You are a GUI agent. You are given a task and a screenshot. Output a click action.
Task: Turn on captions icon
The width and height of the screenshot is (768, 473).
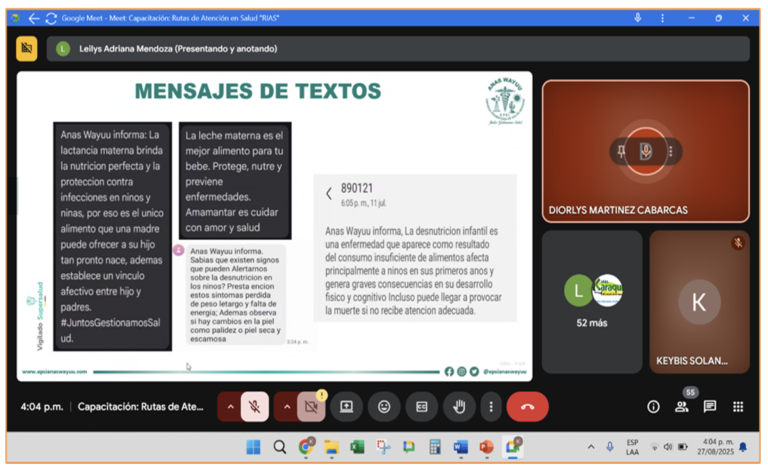(x=422, y=407)
